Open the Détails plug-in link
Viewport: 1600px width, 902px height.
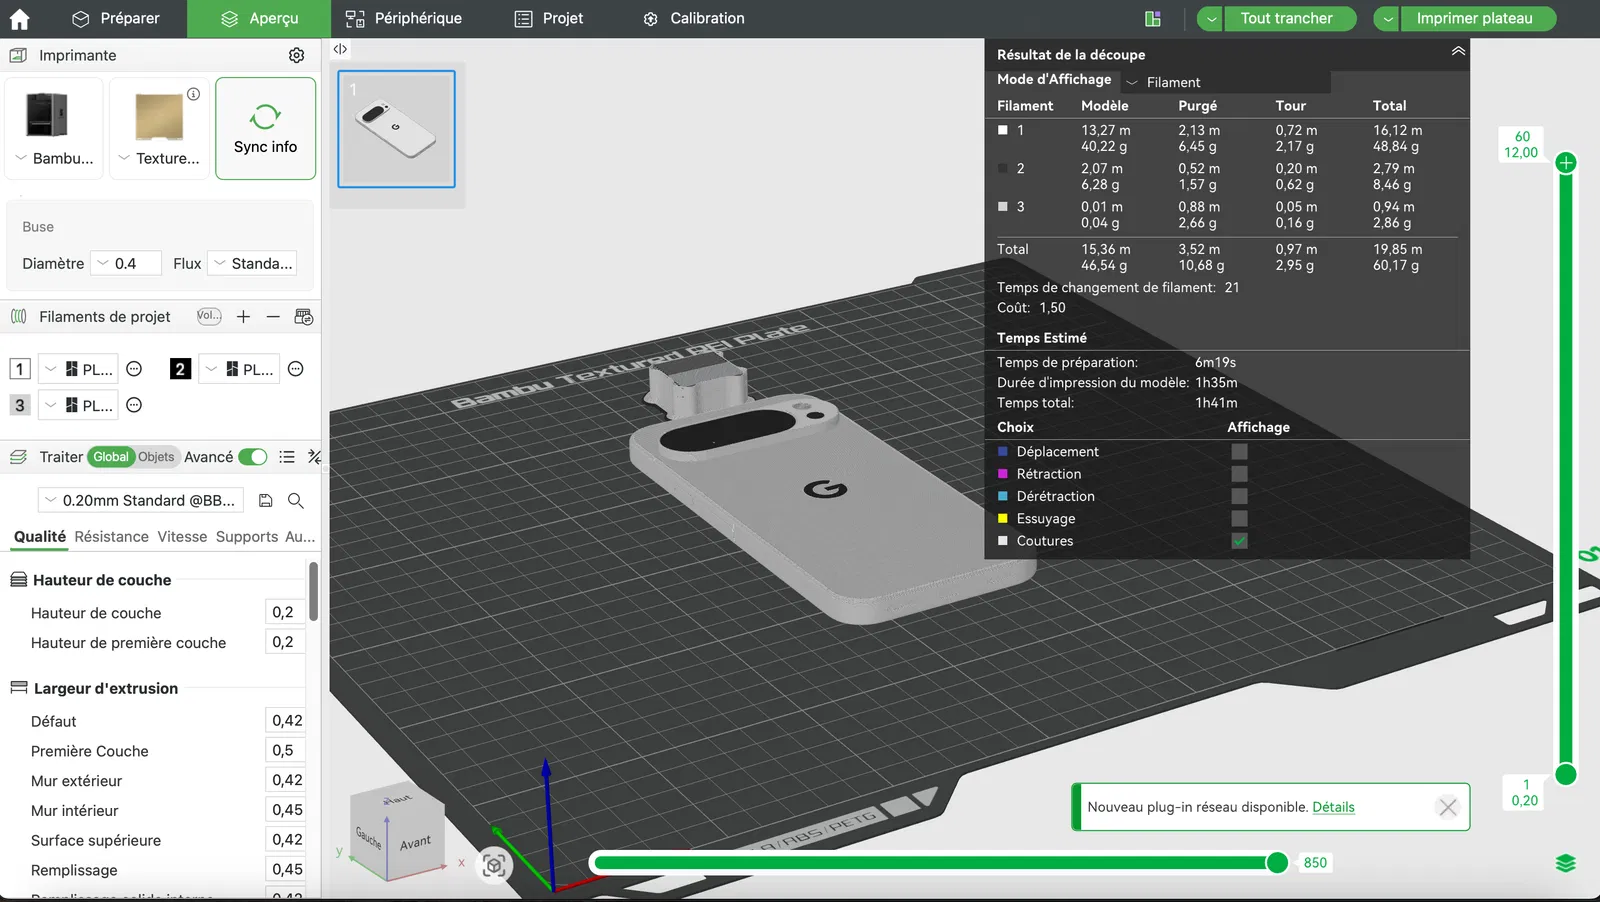click(x=1333, y=807)
